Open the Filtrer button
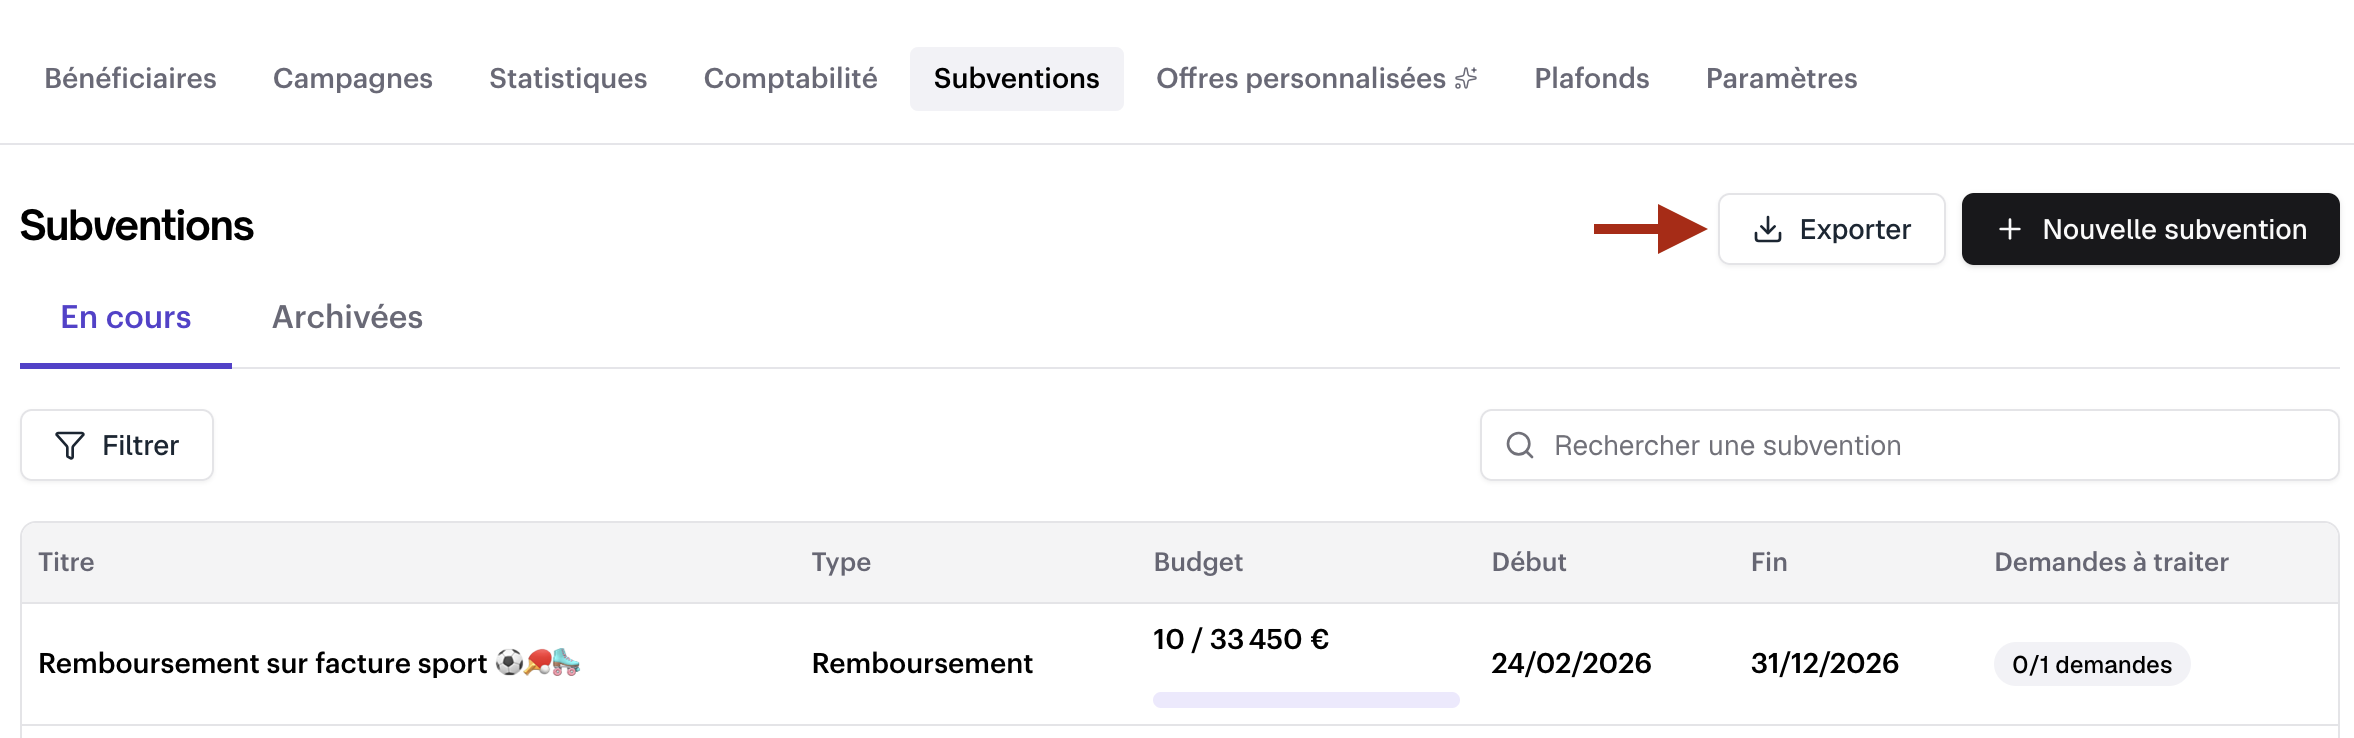Screen dimensions: 2354x738 (x=117, y=445)
